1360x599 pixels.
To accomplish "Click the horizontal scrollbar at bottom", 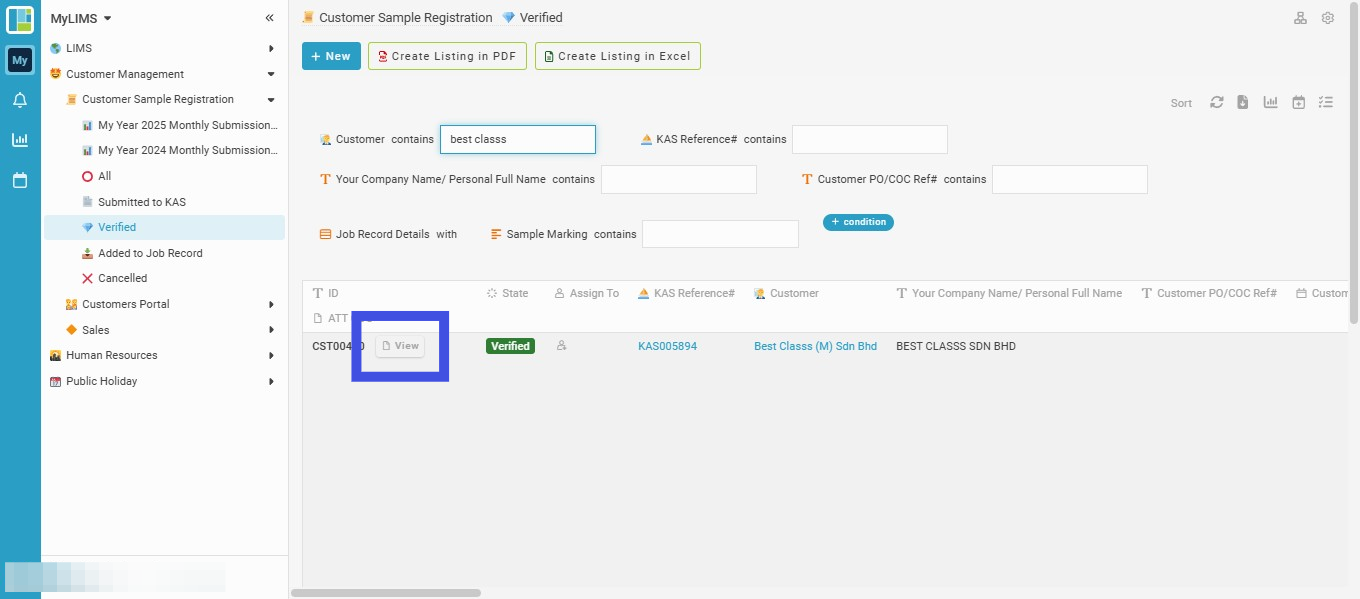I will point(385,593).
